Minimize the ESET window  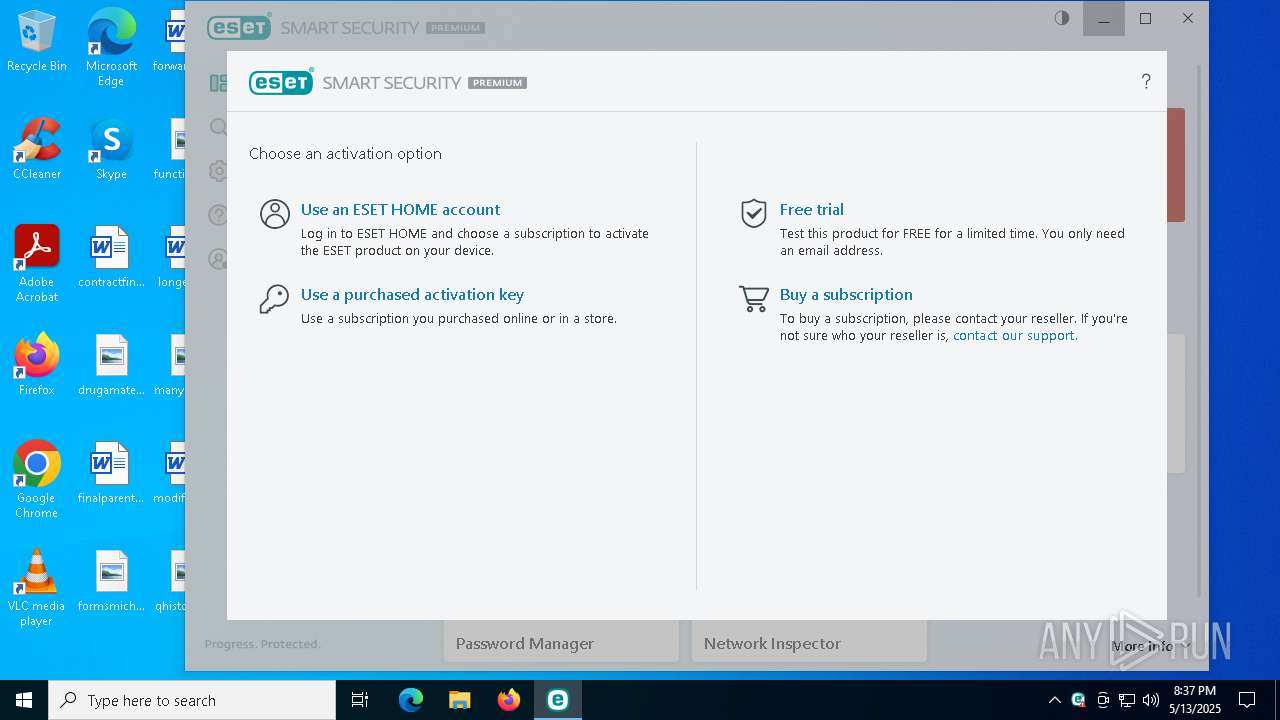pyautogui.click(x=1104, y=18)
